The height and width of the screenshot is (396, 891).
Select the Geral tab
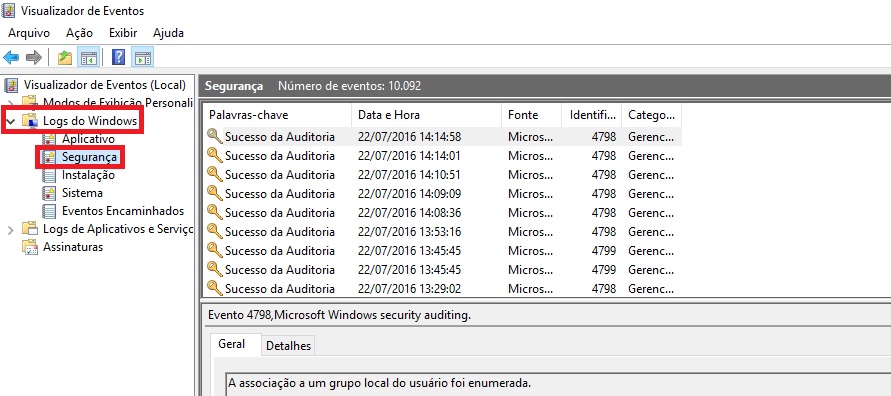point(232,344)
